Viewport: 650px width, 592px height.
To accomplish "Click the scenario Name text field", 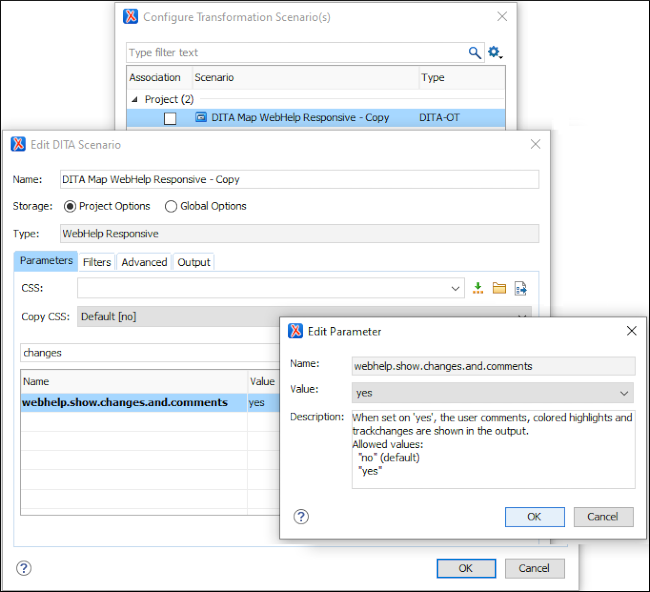I will coord(298,179).
